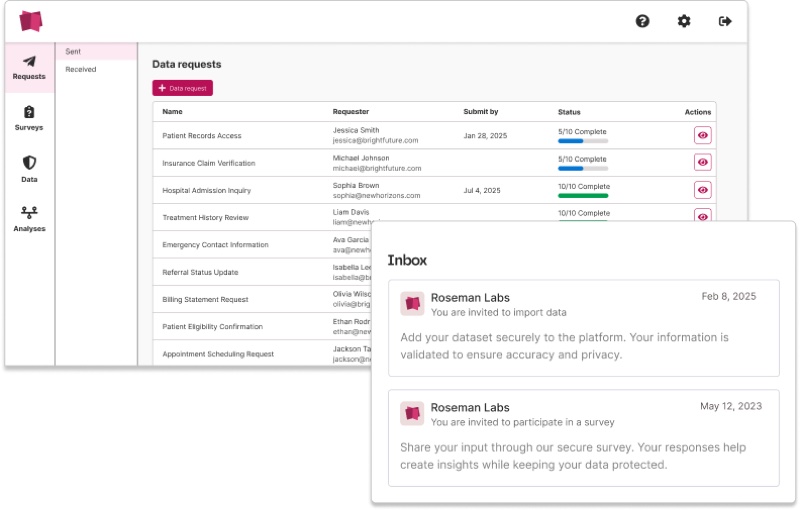Viewport: 800px width, 510px height.
Task: Click the Roseman Labs avatar in the Feb 8, 2025 message
Action: point(412,304)
